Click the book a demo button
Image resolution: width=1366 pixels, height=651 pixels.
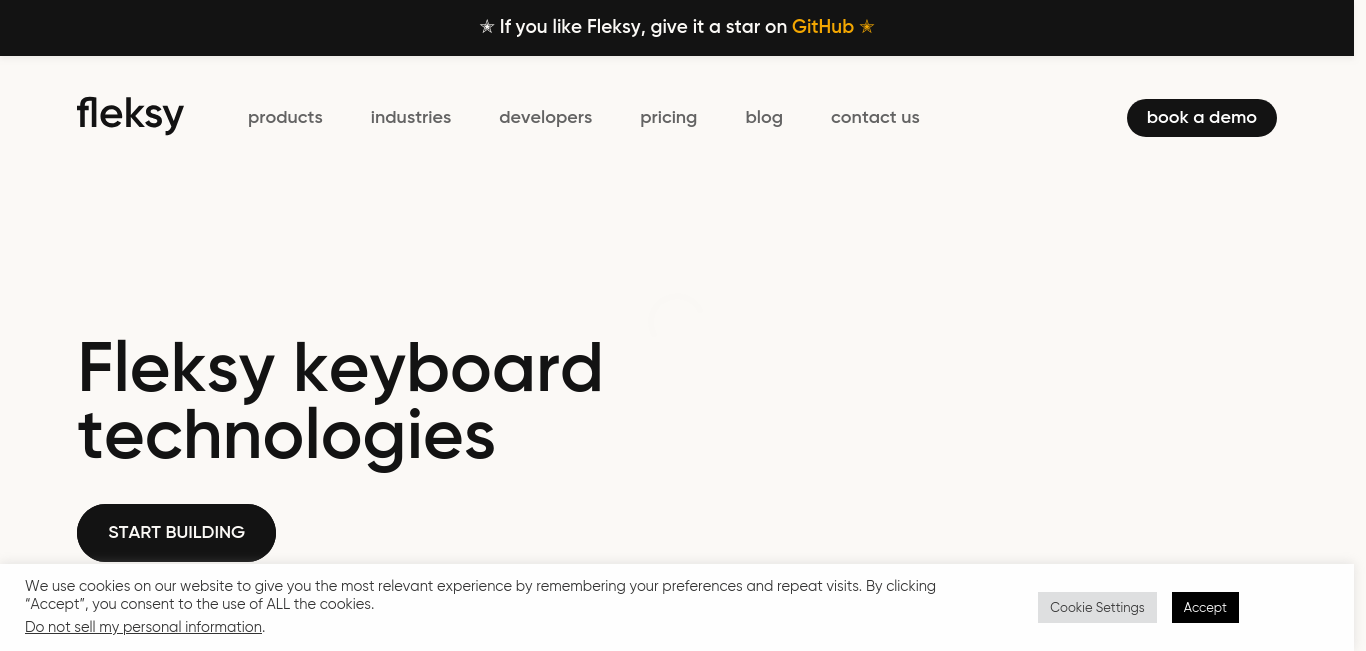coord(1202,118)
